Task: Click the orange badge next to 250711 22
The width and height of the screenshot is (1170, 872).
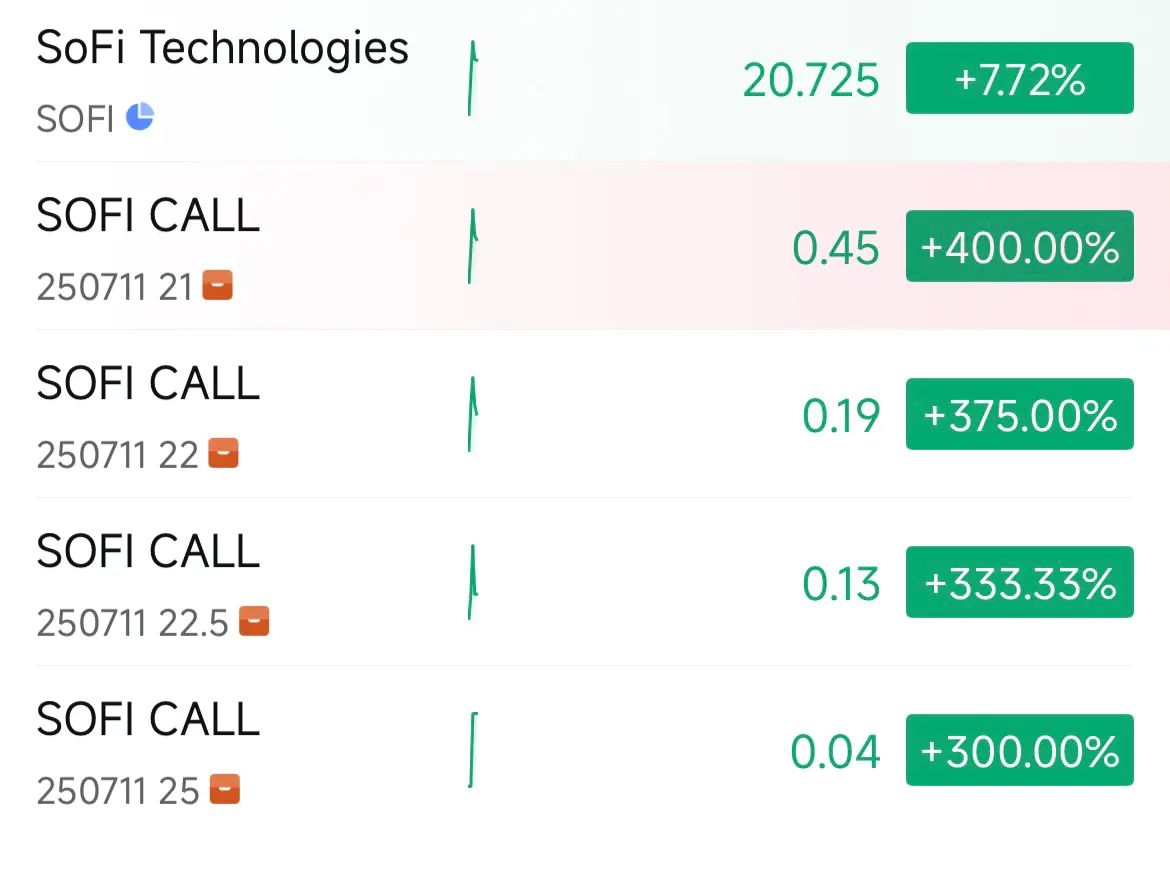Action: (223, 453)
